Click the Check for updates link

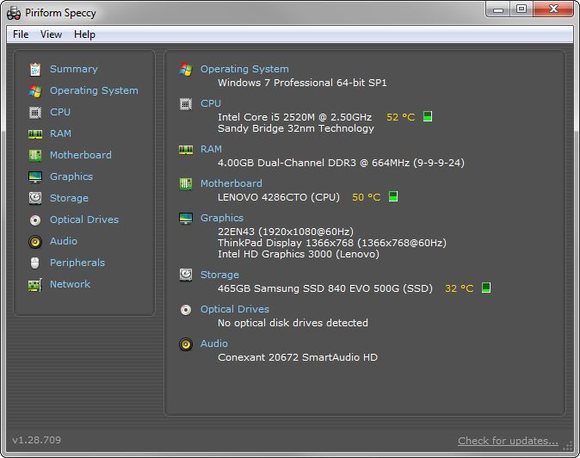coord(508,441)
